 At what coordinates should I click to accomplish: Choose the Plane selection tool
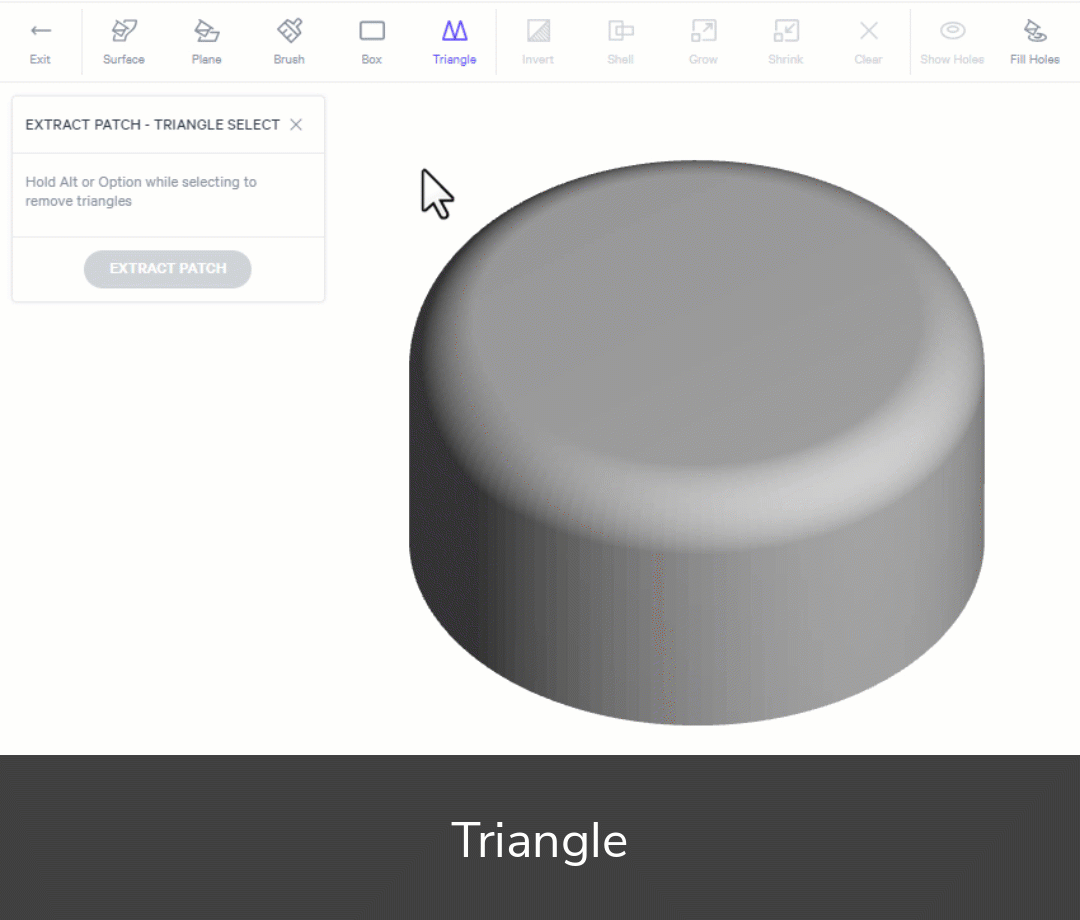point(207,43)
